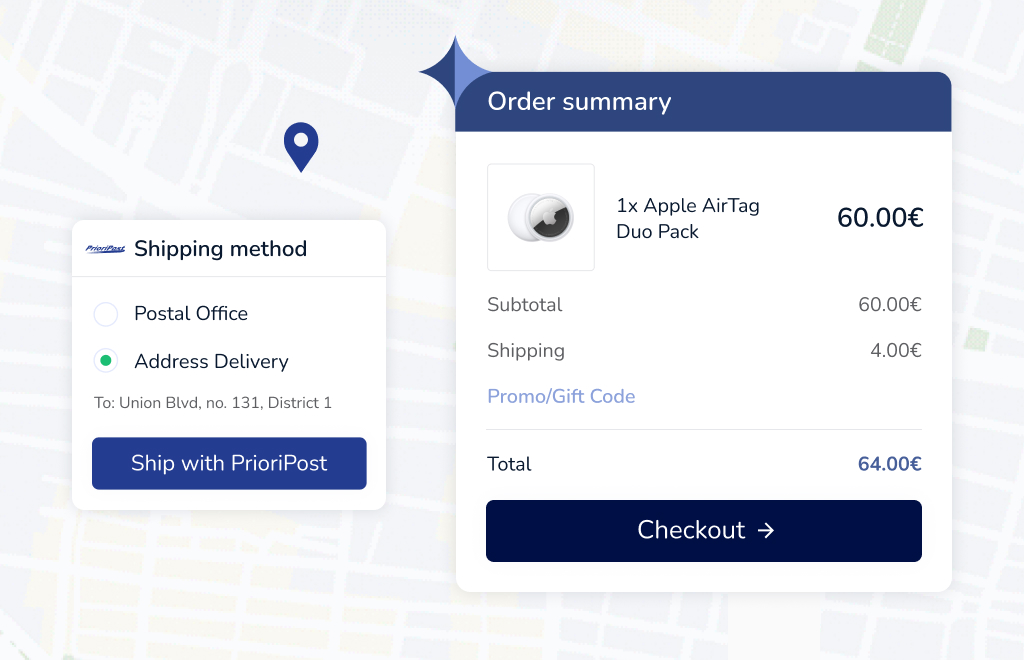This screenshot has width=1024, height=660.
Task: Click the 4.00€ shipping cost value
Action: click(x=895, y=351)
